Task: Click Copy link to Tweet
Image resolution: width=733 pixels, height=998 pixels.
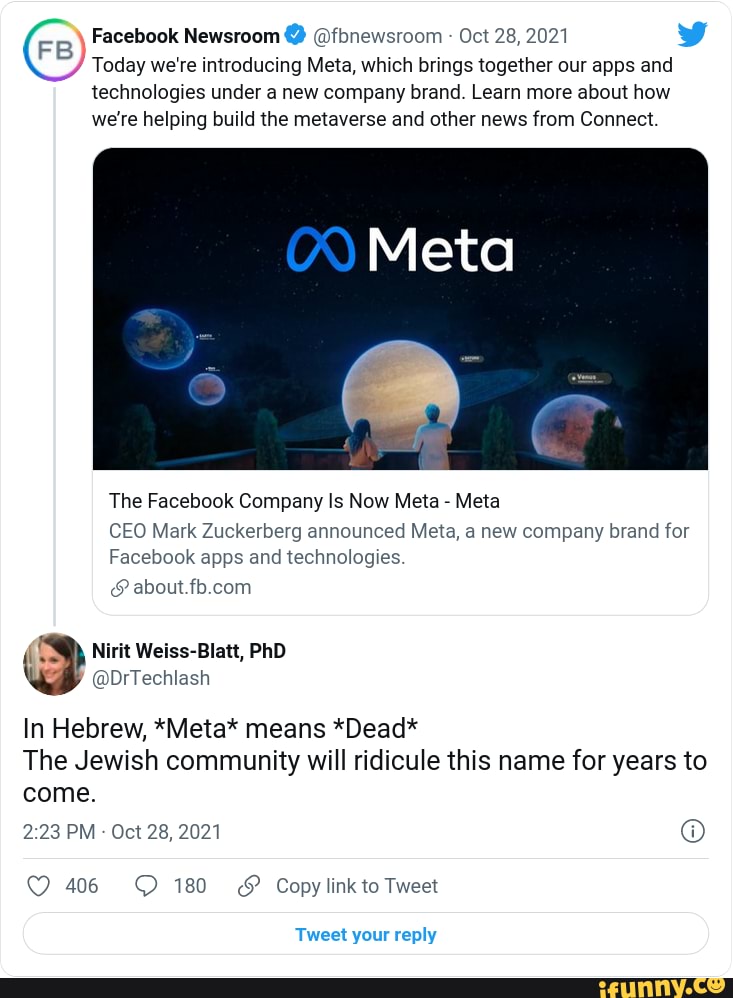Action: point(356,886)
